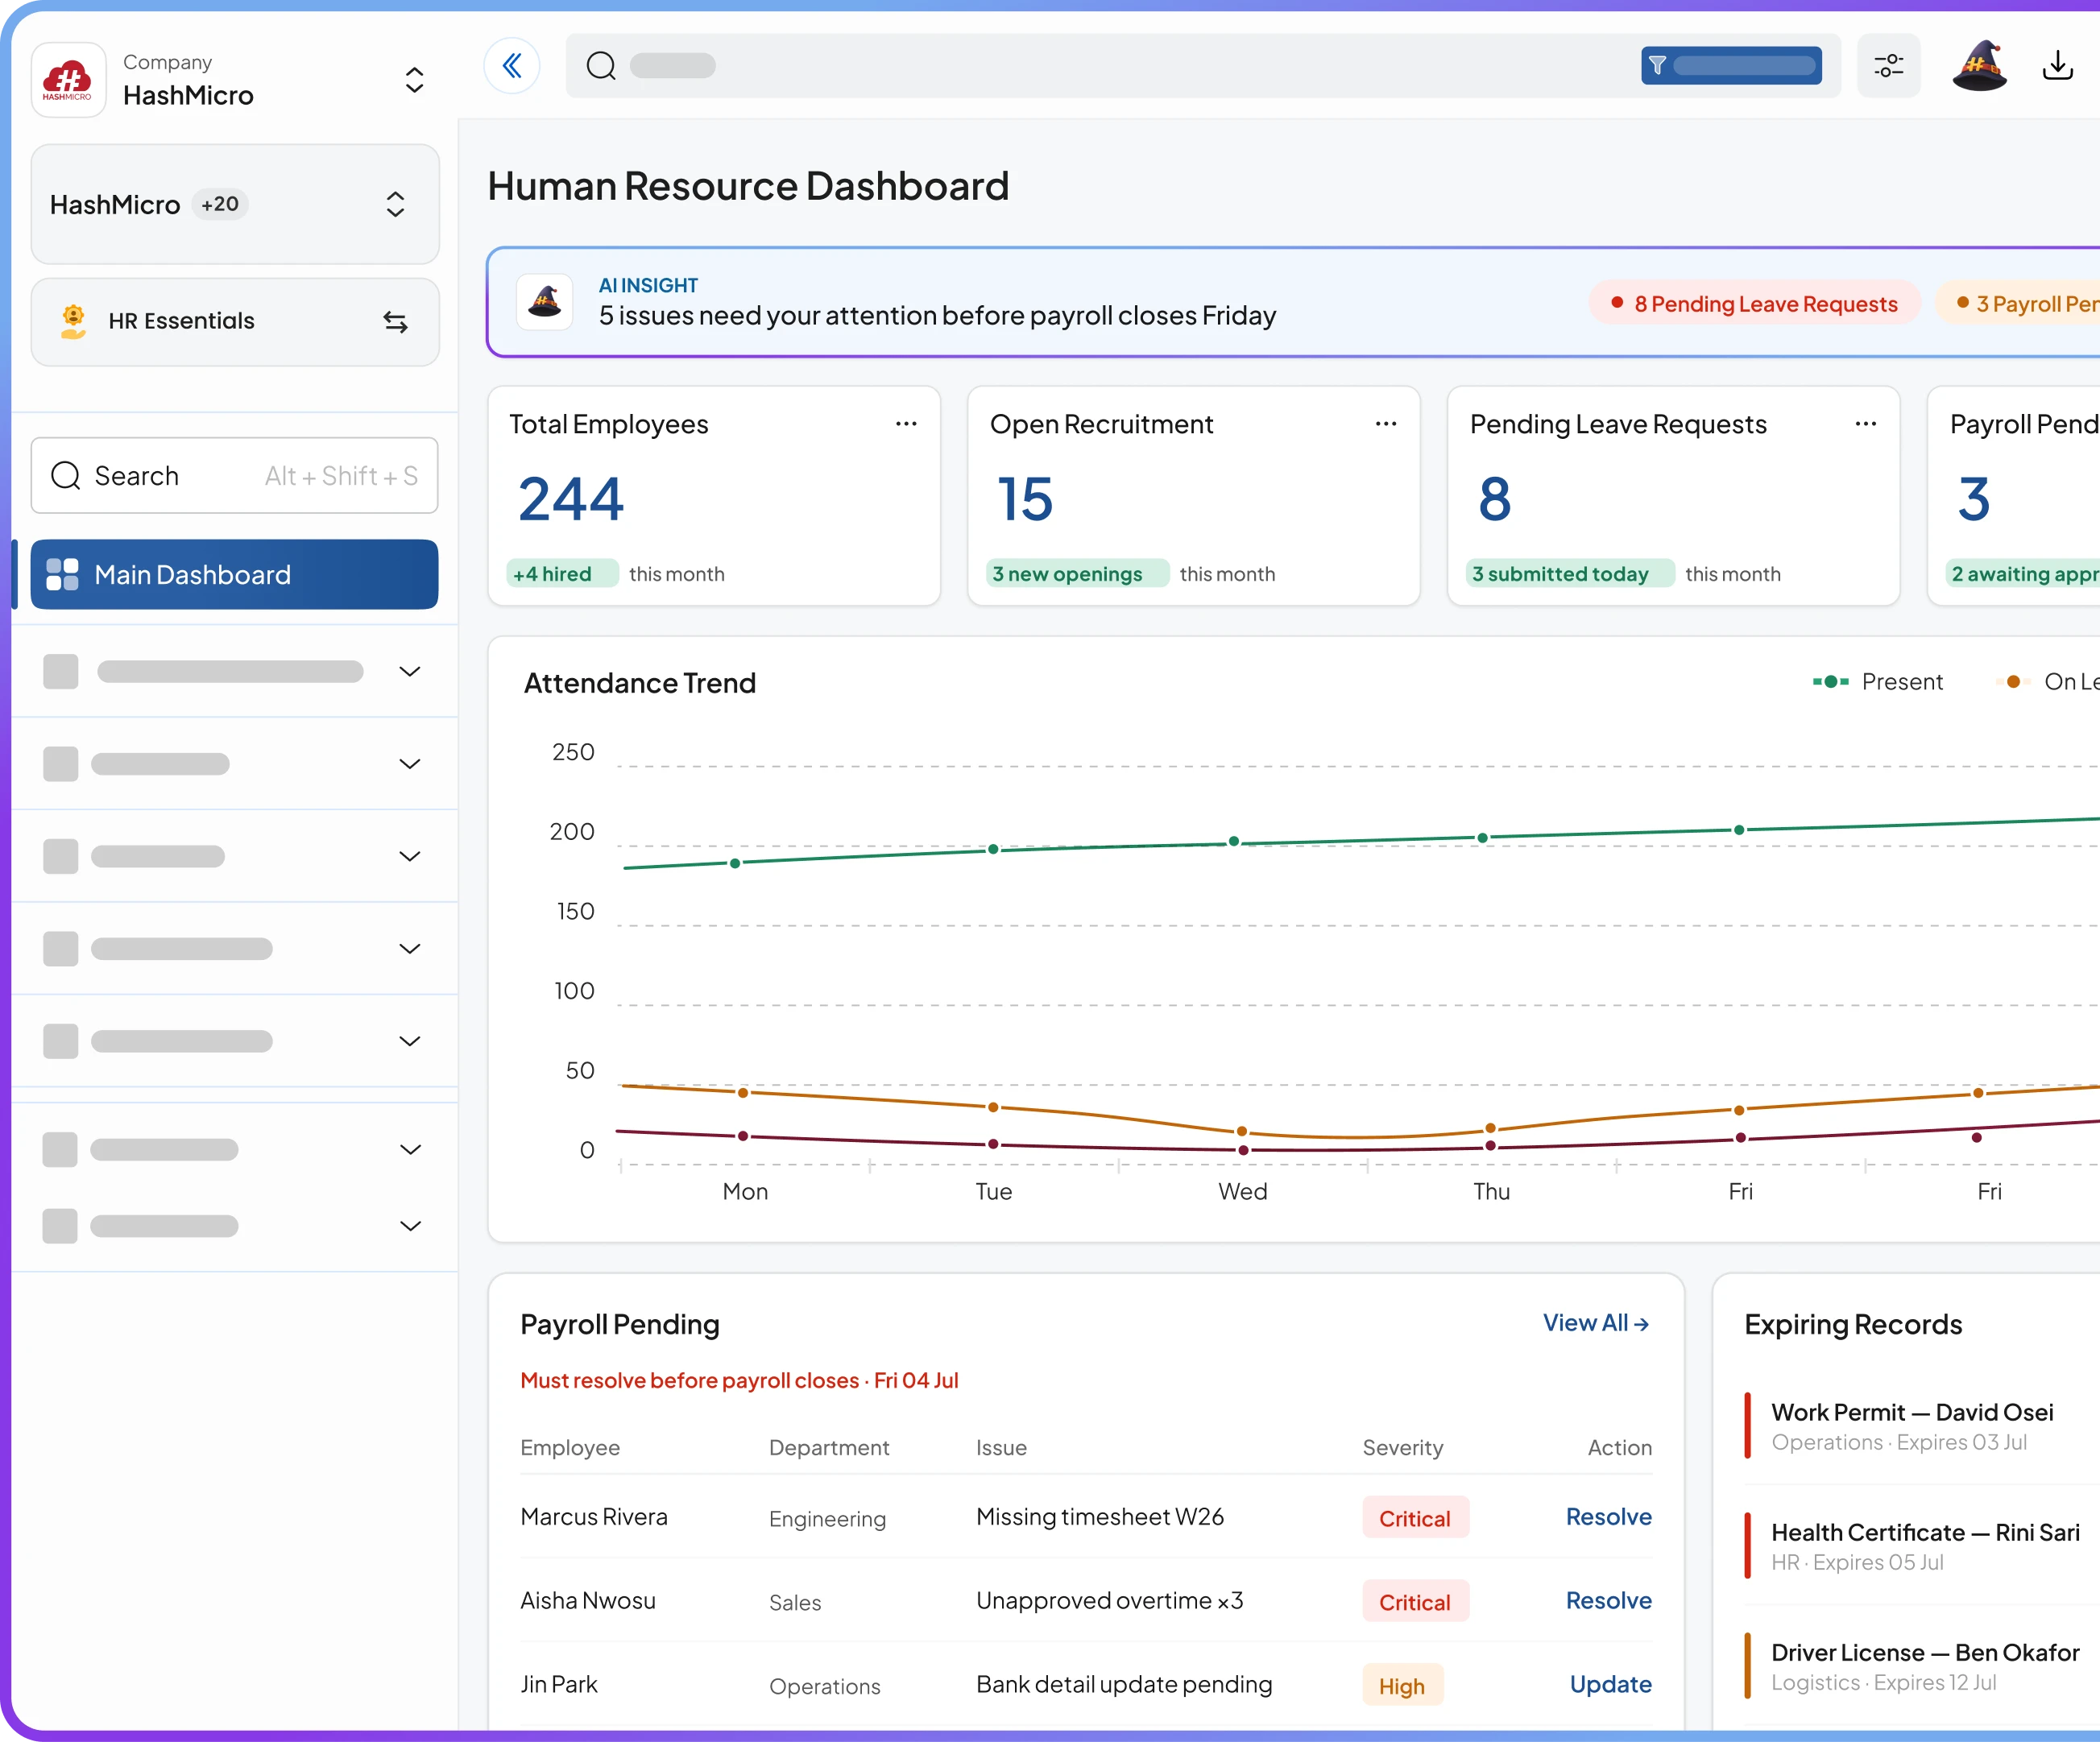Click the Open Recruitment value 15
This screenshot has height=1742, width=2100.
tap(1025, 499)
